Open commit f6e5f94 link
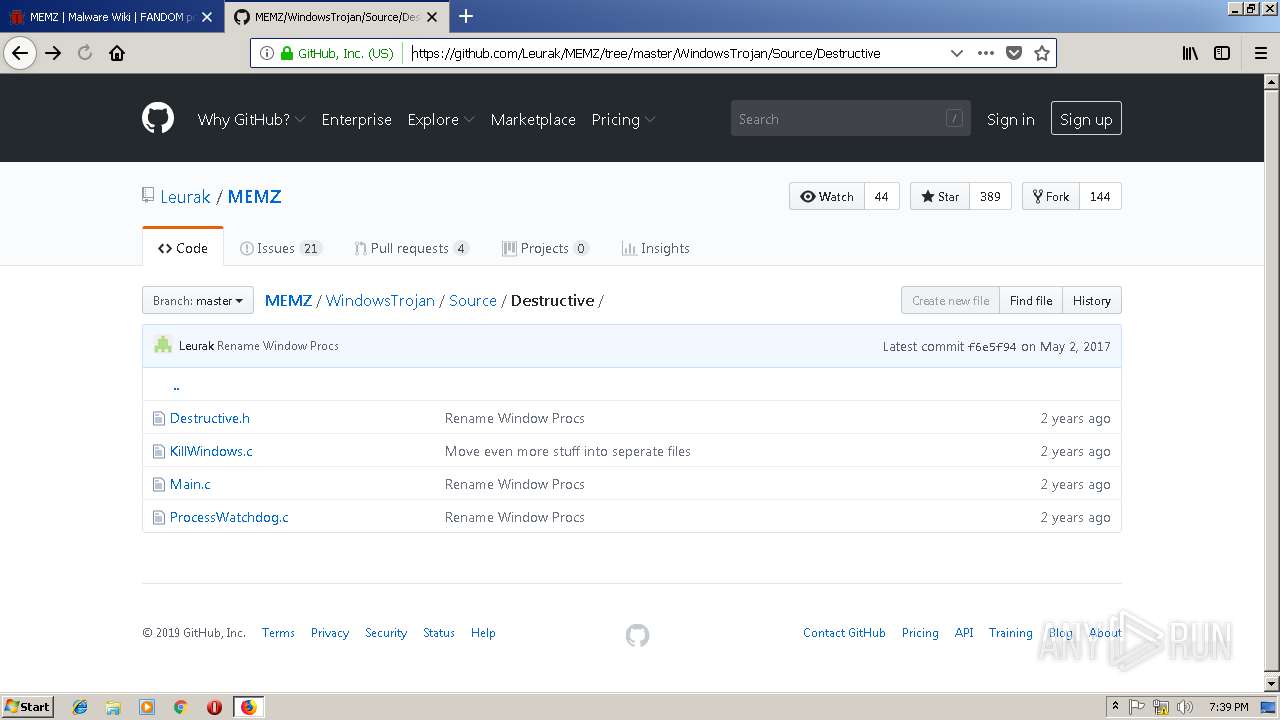The image size is (1280, 720). click(992, 346)
